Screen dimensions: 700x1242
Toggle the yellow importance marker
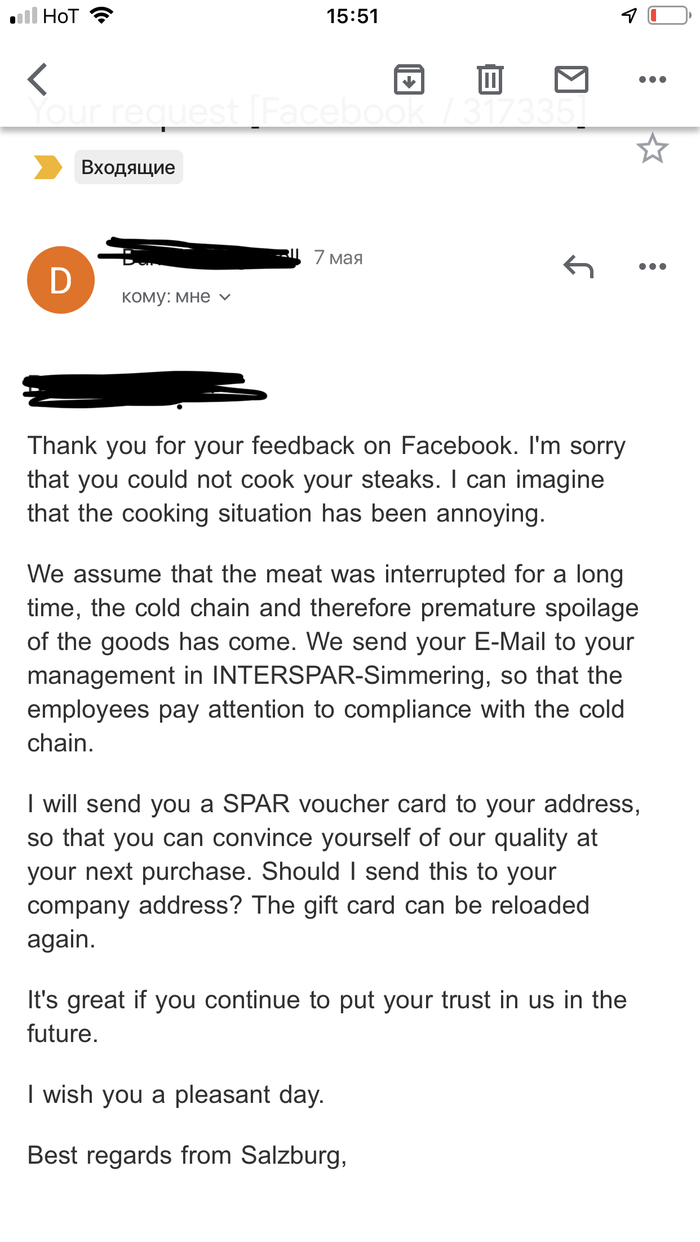48,168
